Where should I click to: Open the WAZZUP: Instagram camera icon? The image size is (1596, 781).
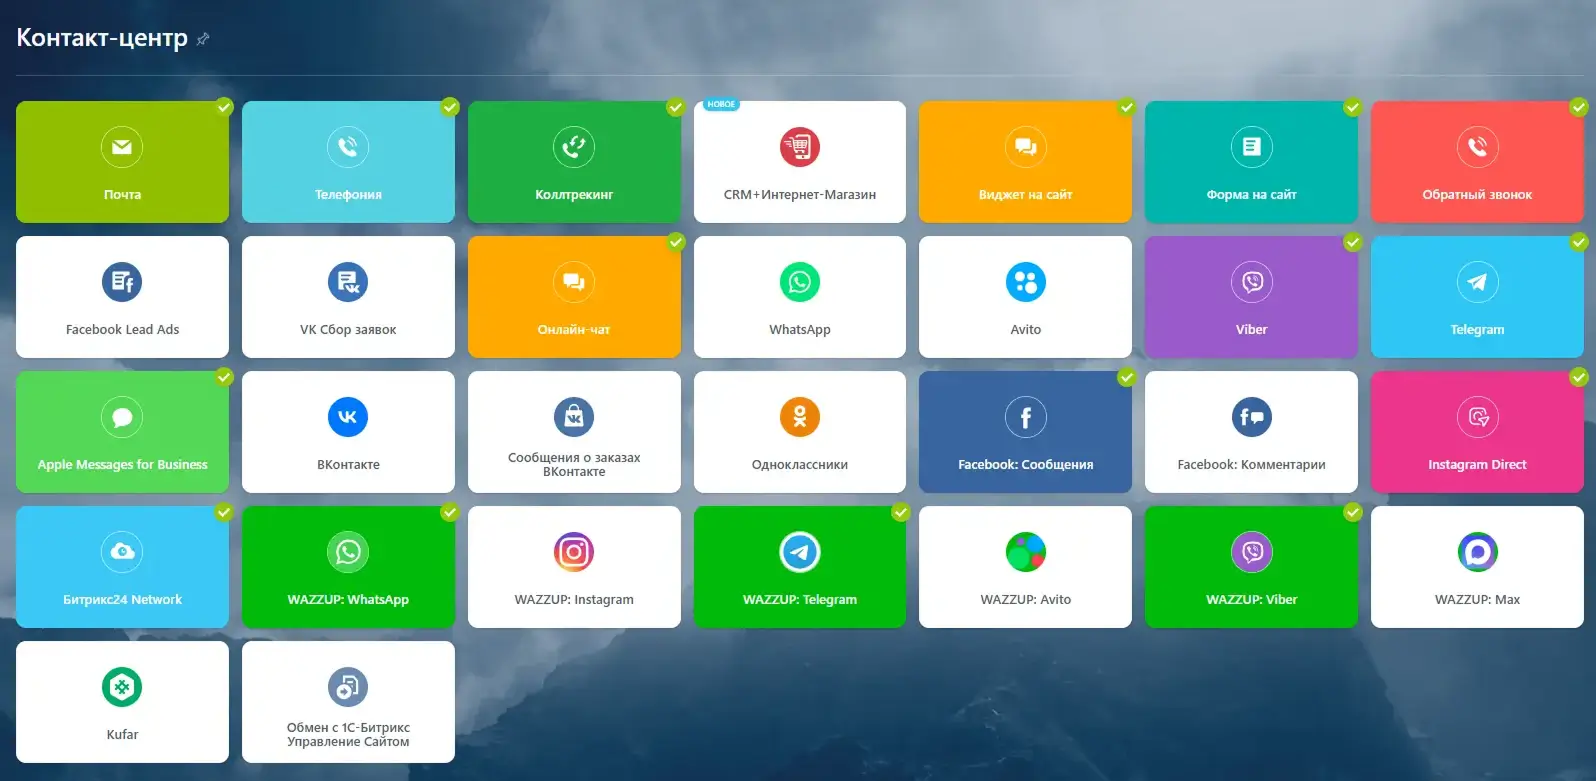pos(574,552)
